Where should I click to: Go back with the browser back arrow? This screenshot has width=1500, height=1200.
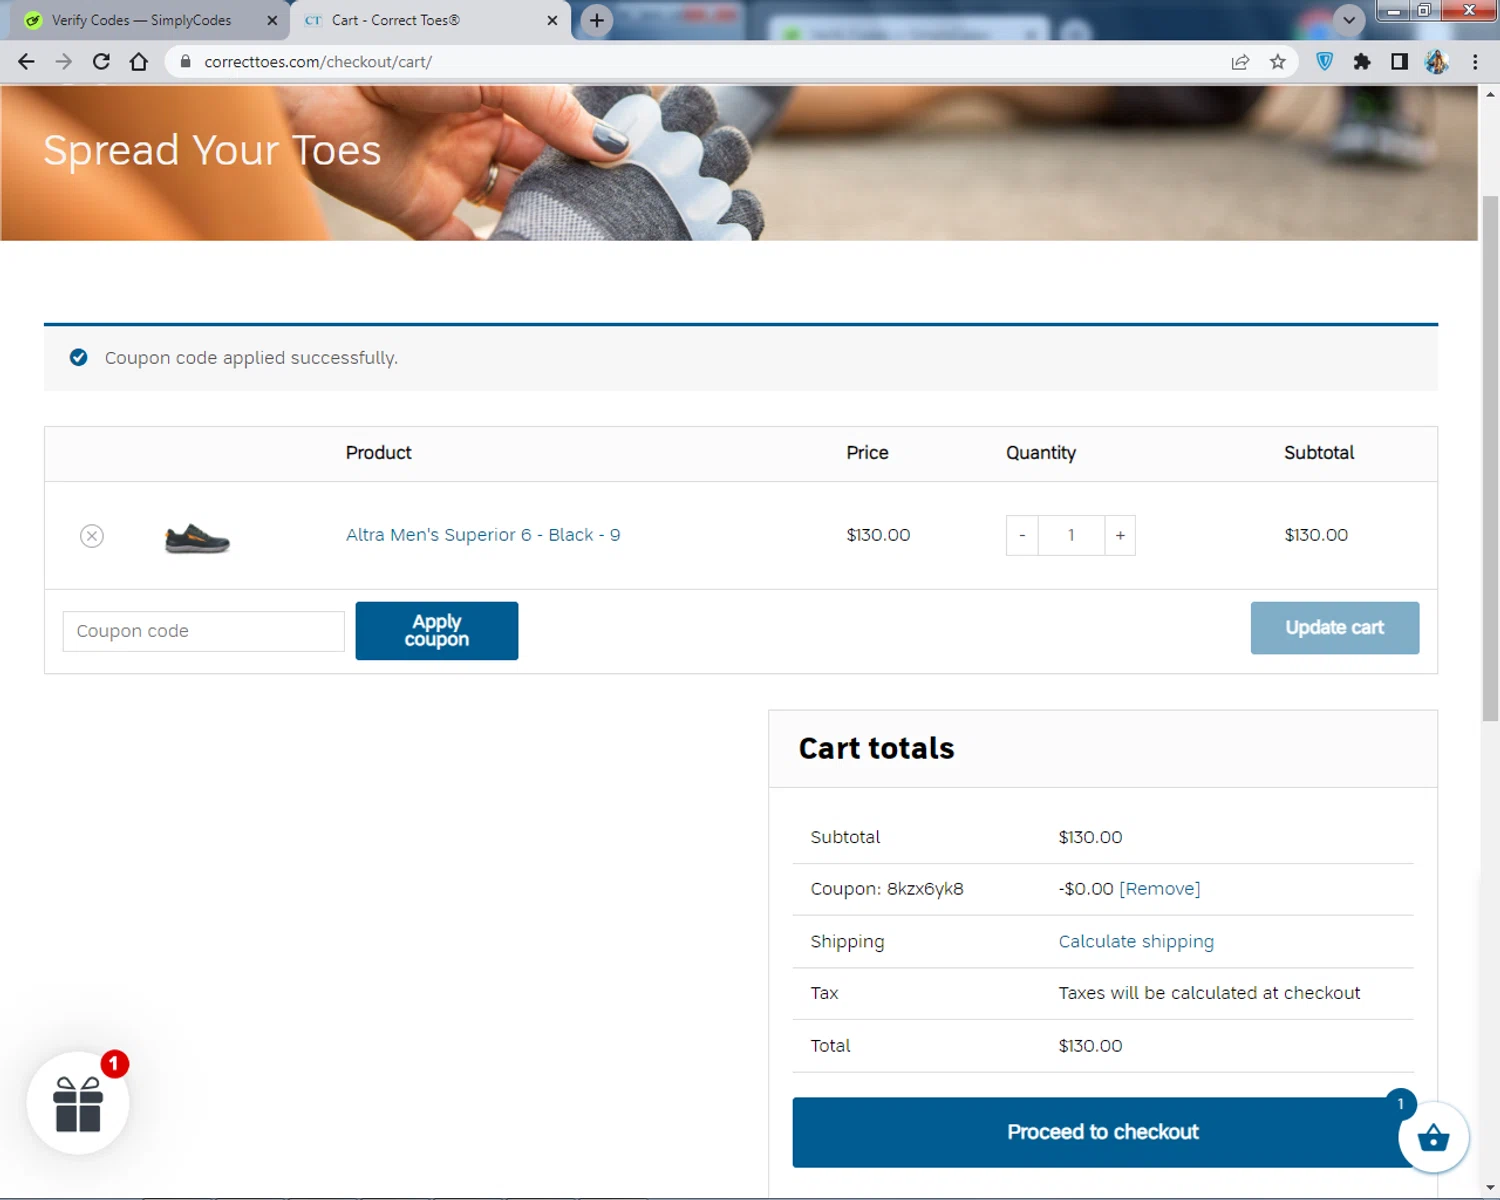pyautogui.click(x=26, y=62)
